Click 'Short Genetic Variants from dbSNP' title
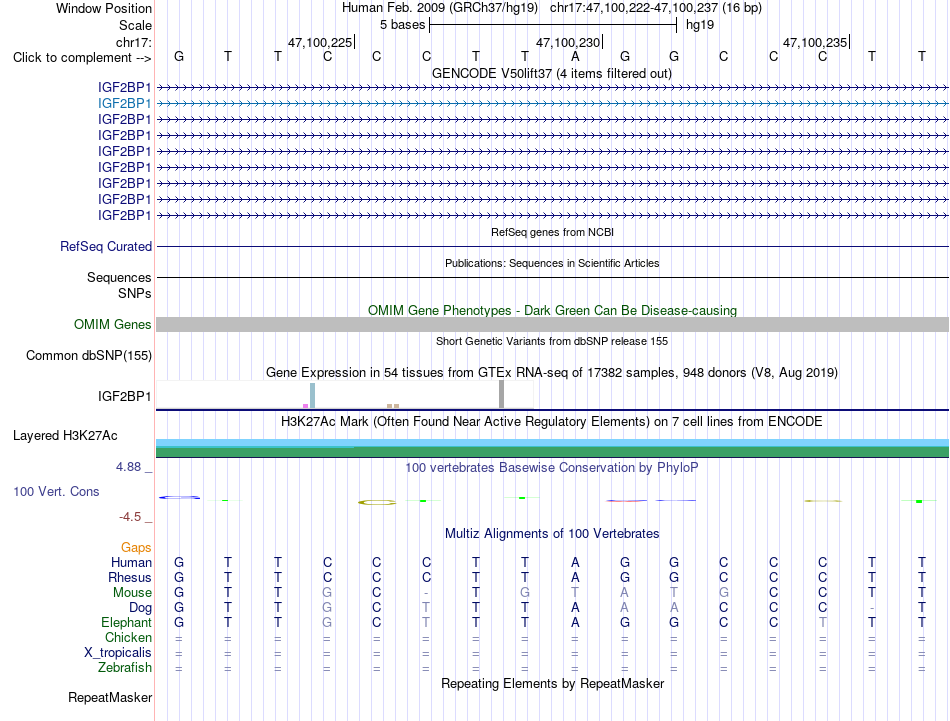The height and width of the screenshot is (721, 950). click(552, 341)
